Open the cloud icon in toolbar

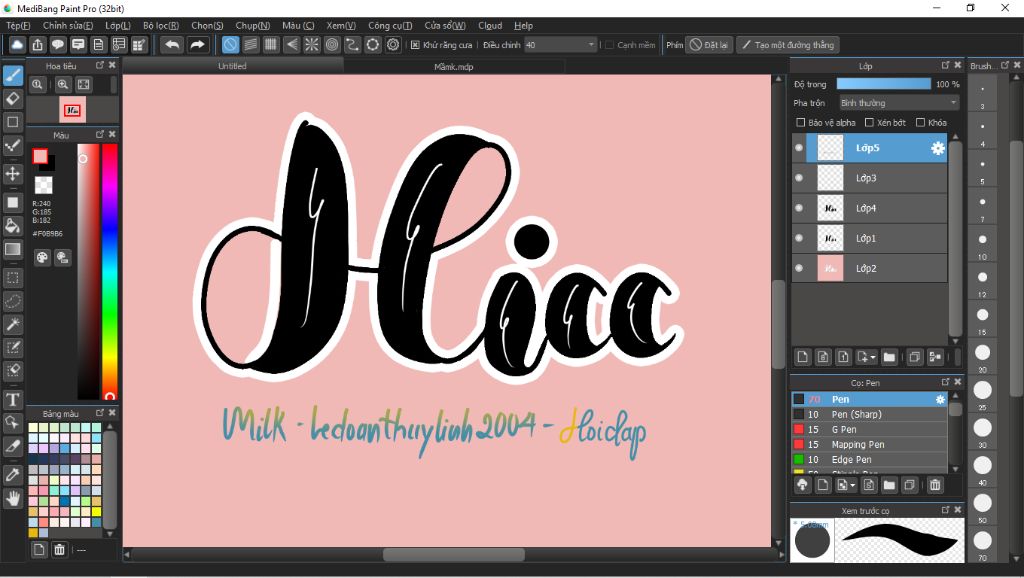click(17, 44)
